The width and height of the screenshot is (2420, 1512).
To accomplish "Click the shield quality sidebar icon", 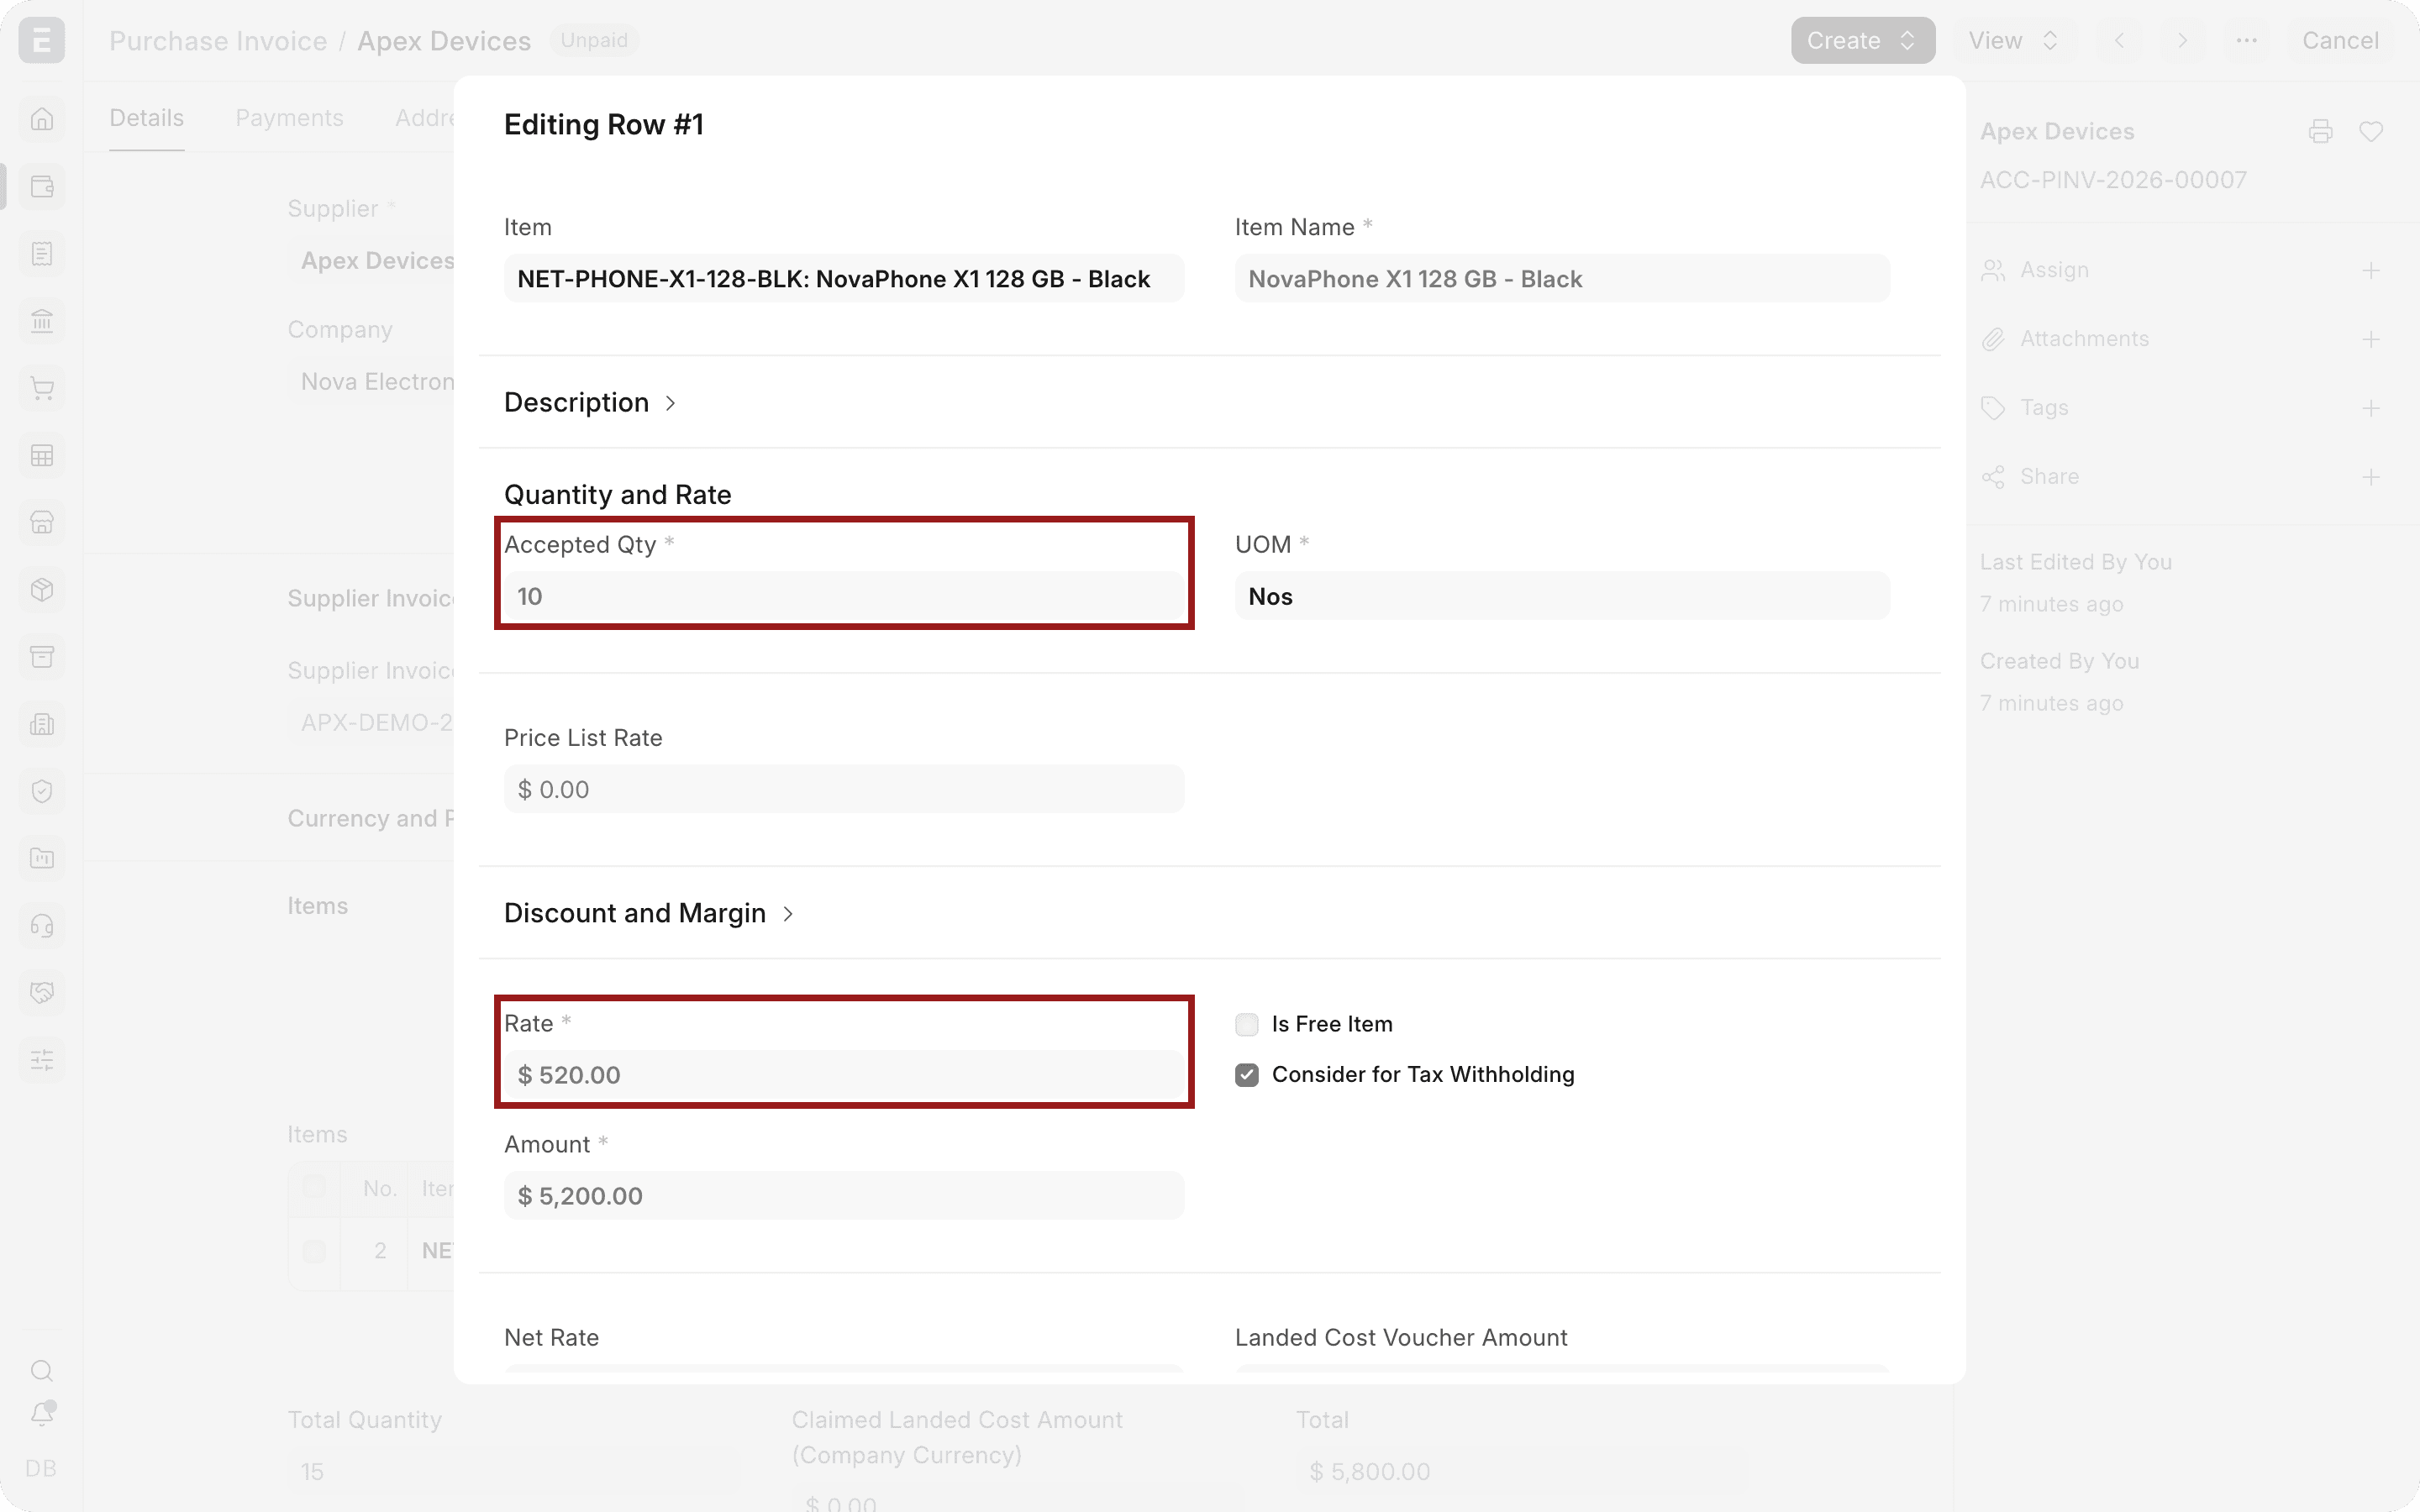I will (42, 791).
